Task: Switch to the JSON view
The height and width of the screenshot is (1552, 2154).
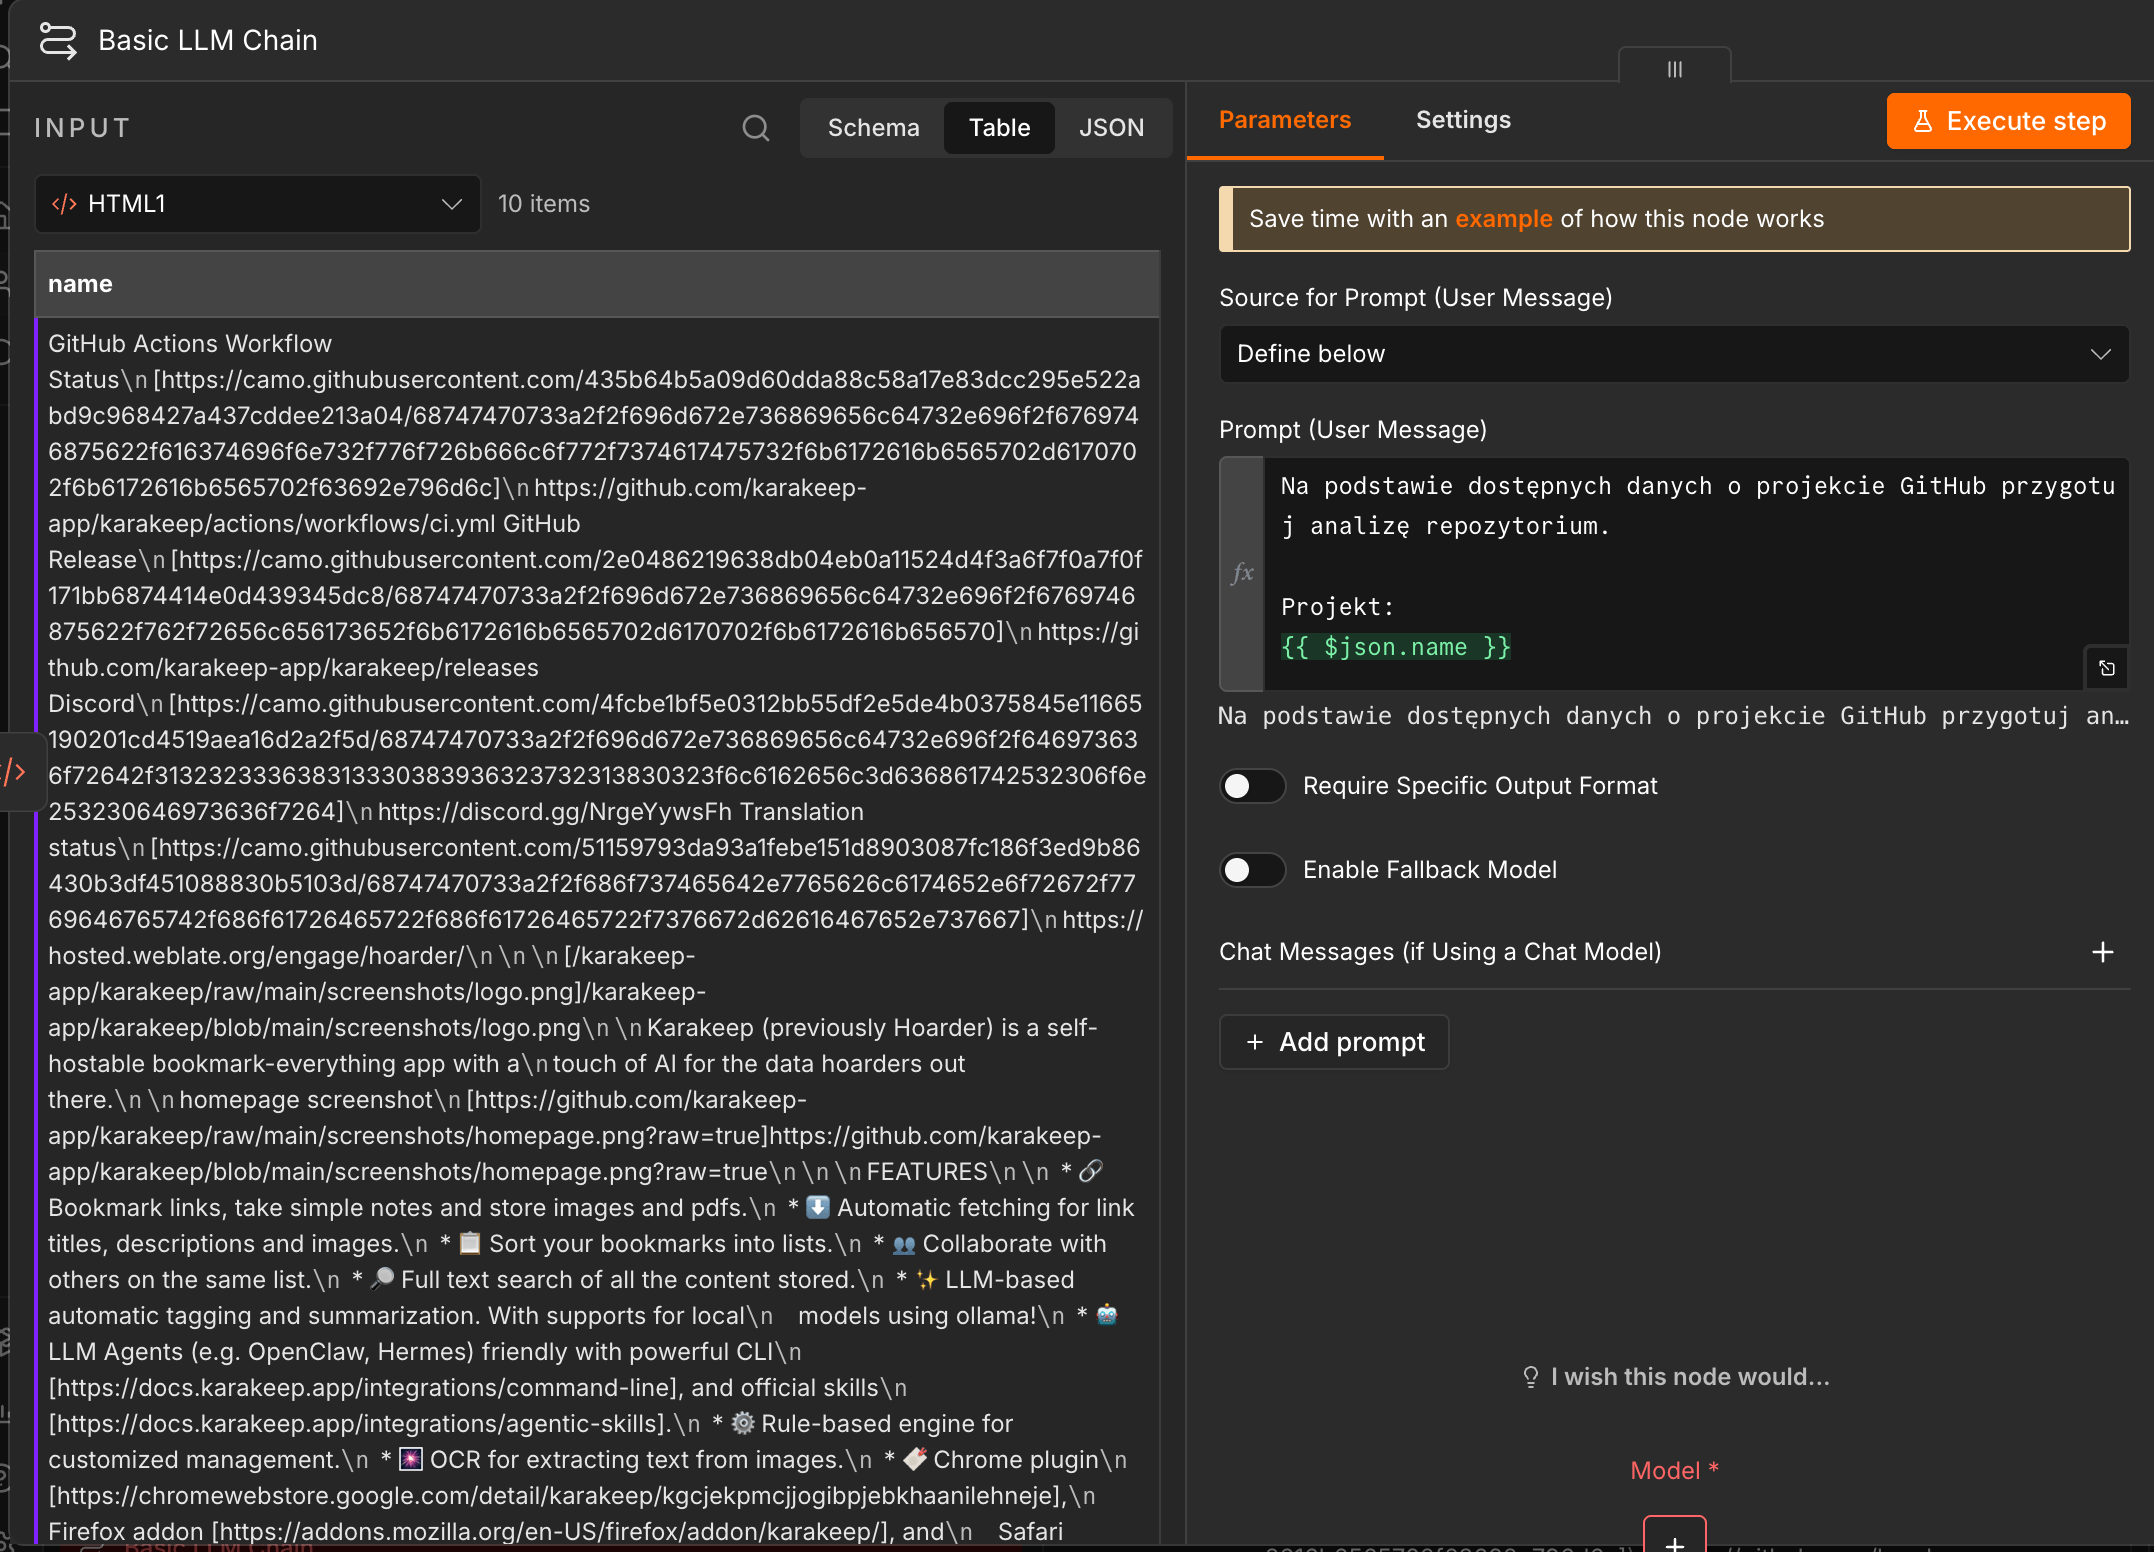Action: (x=1111, y=128)
